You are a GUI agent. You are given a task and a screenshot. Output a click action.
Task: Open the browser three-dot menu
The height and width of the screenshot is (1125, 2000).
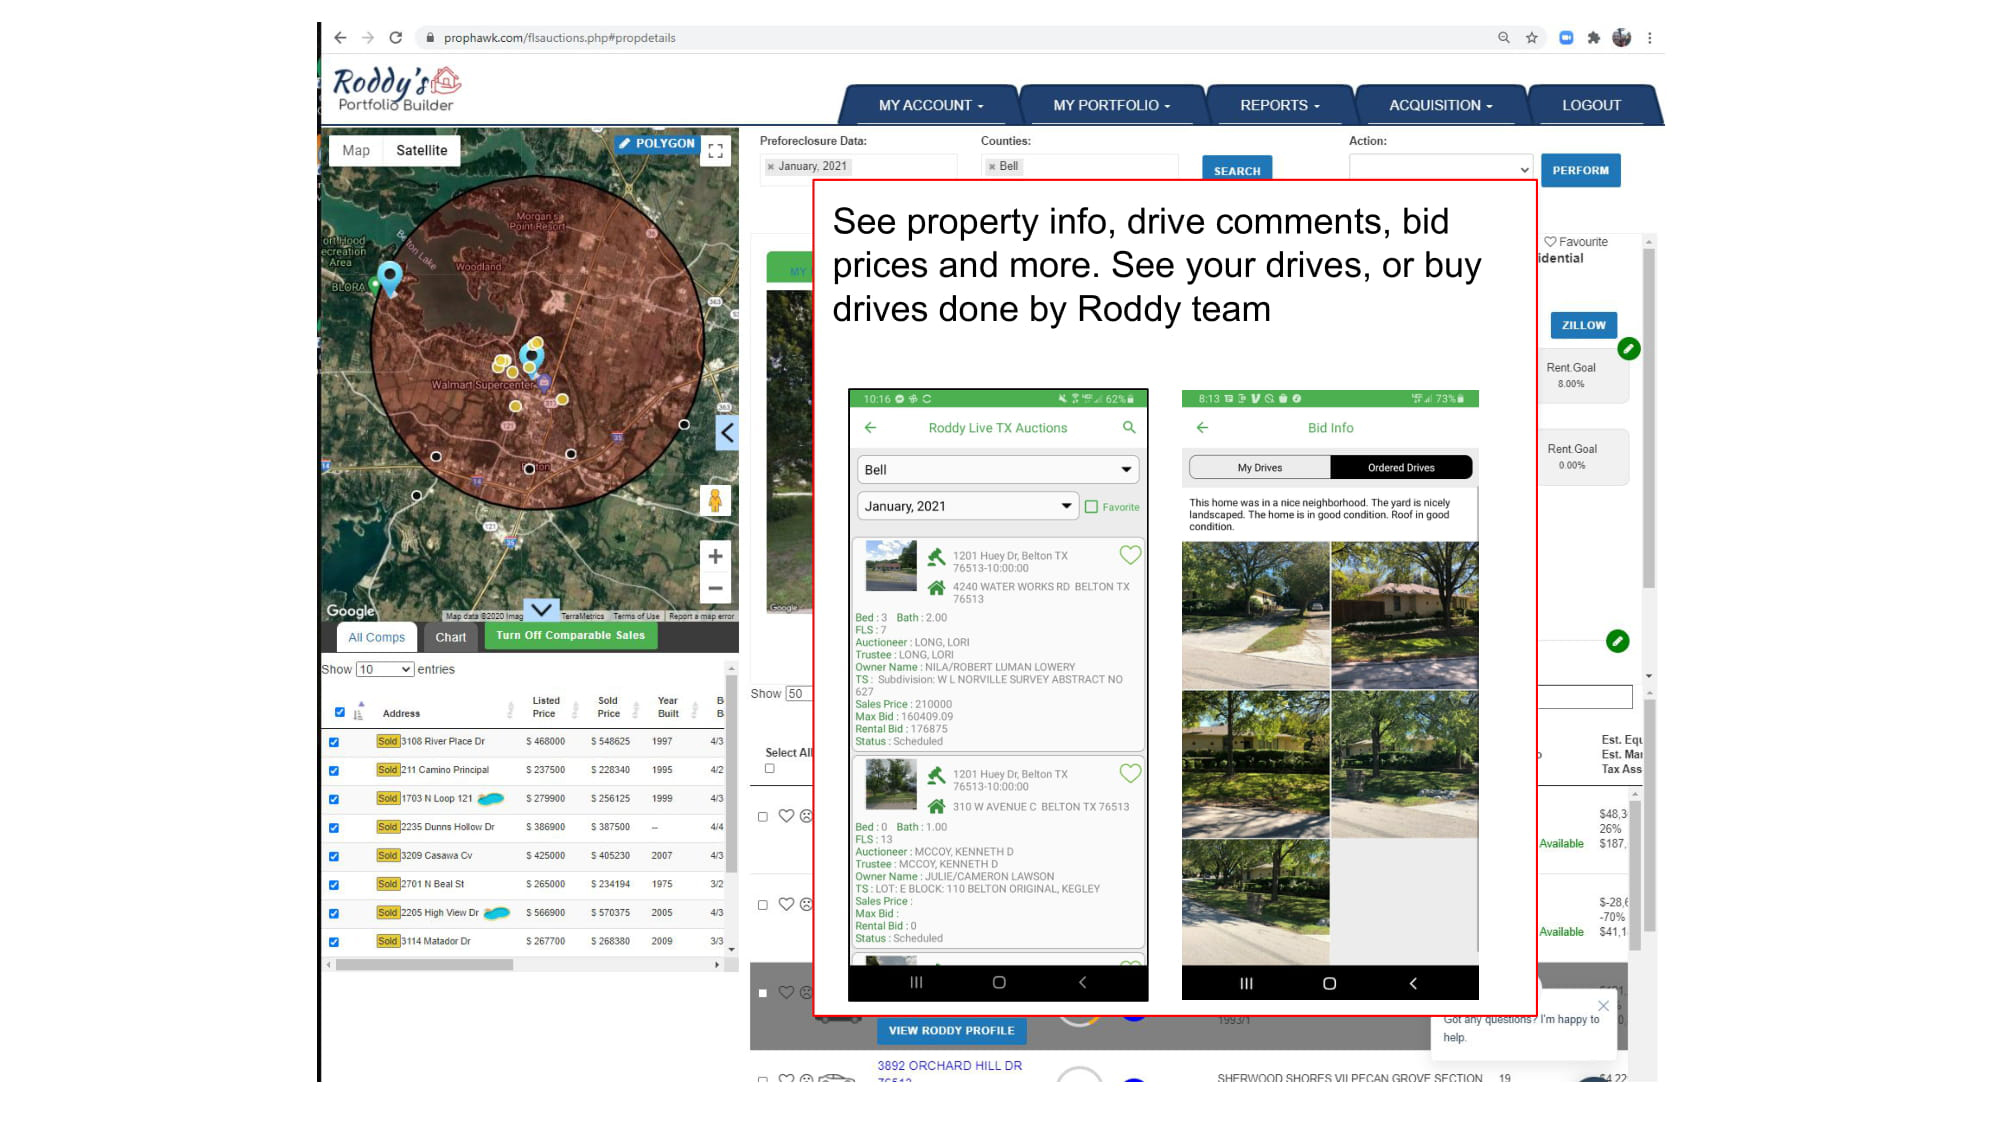pos(1650,38)
